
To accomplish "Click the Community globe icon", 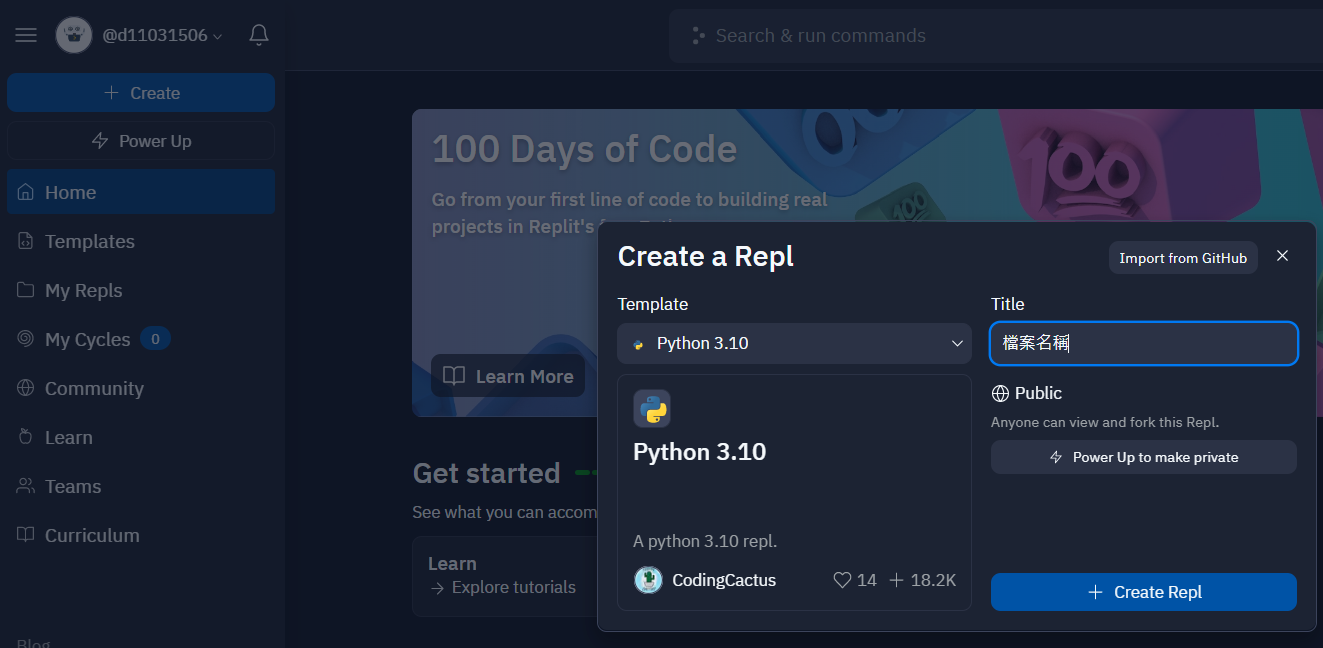I will pos(26,388).
